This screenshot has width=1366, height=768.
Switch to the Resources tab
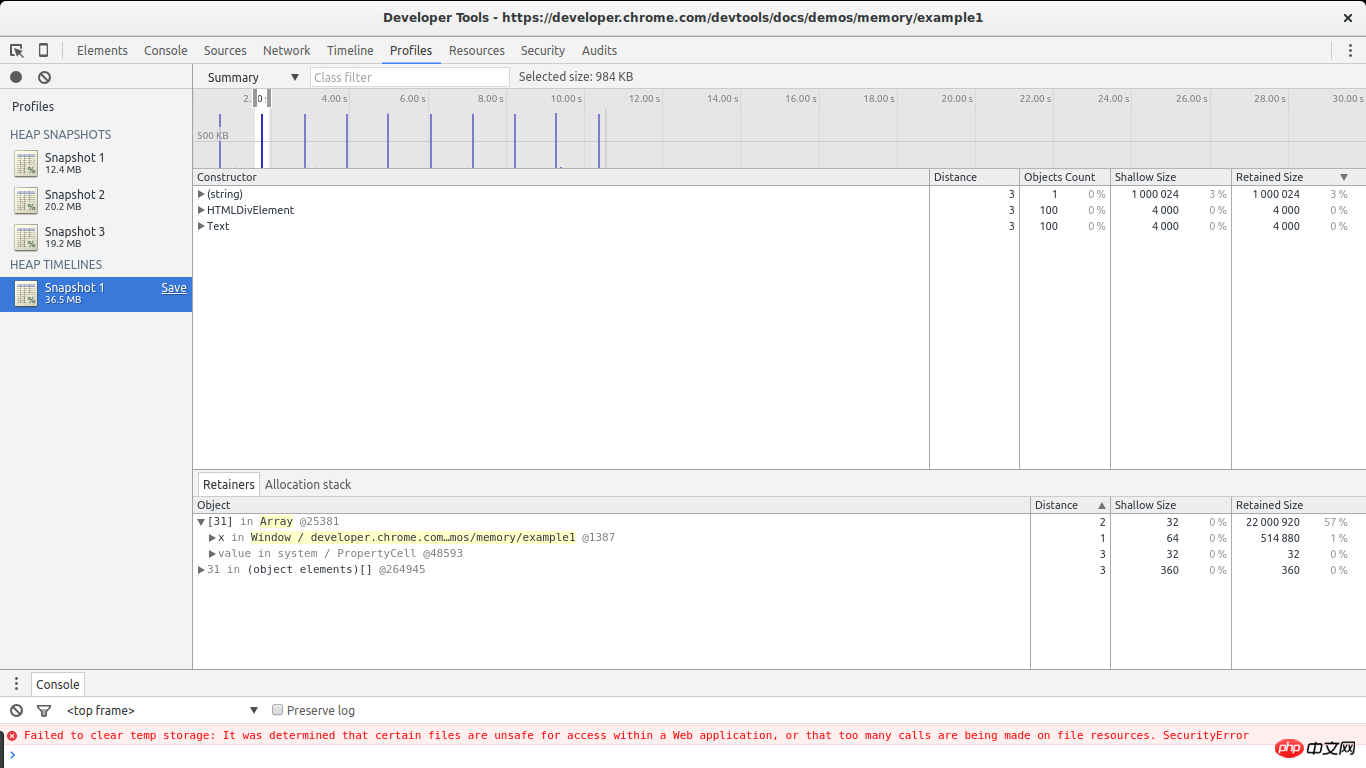[477, 50]
